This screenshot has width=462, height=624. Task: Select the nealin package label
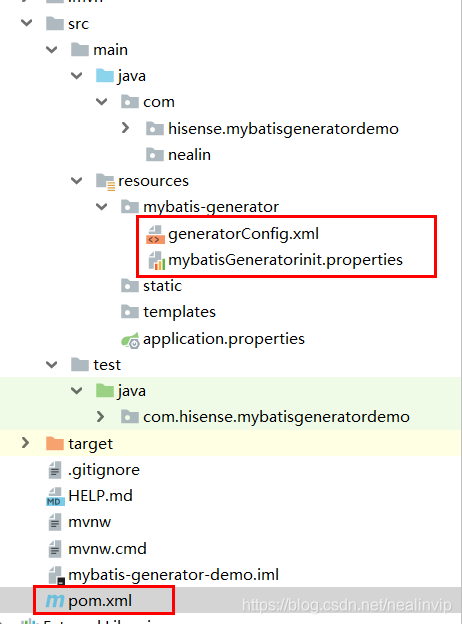(189, 155)
